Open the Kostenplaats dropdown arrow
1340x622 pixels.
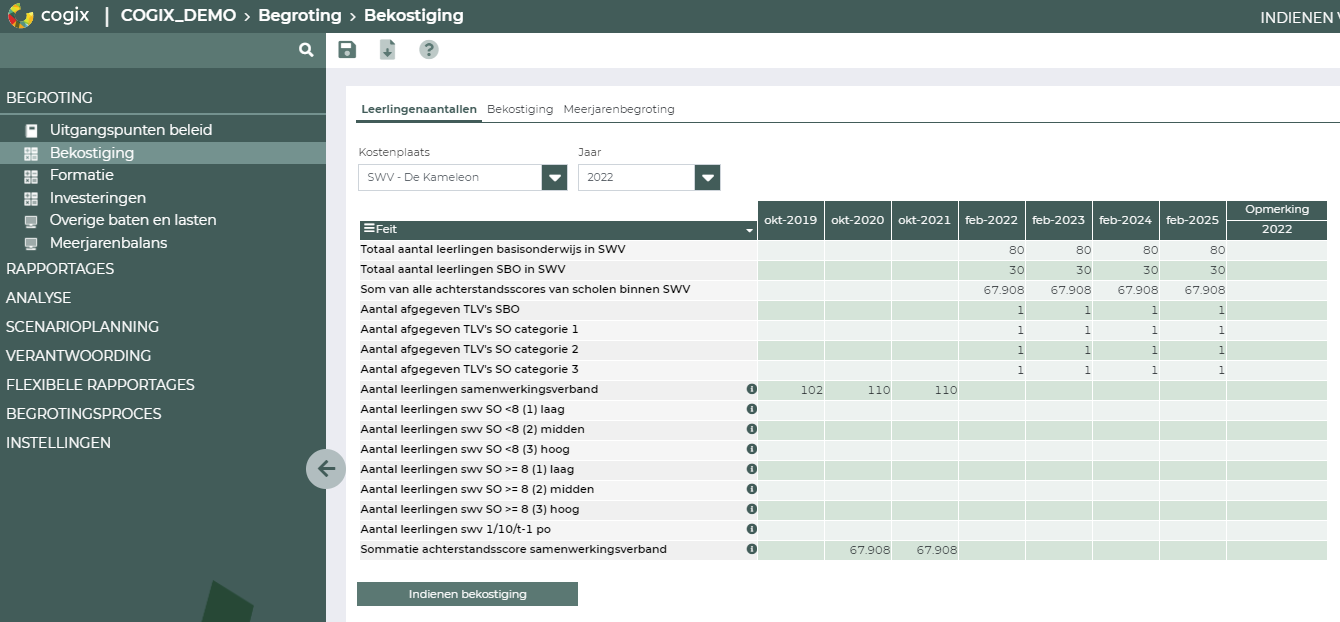point(555,177)
